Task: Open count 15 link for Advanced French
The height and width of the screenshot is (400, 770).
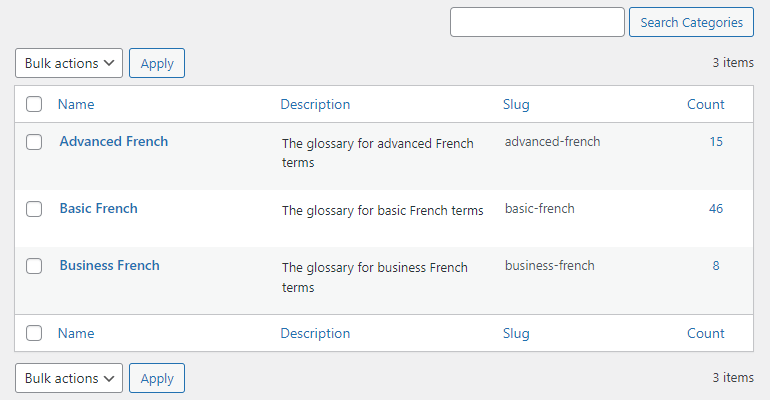Action: point(715,141)
